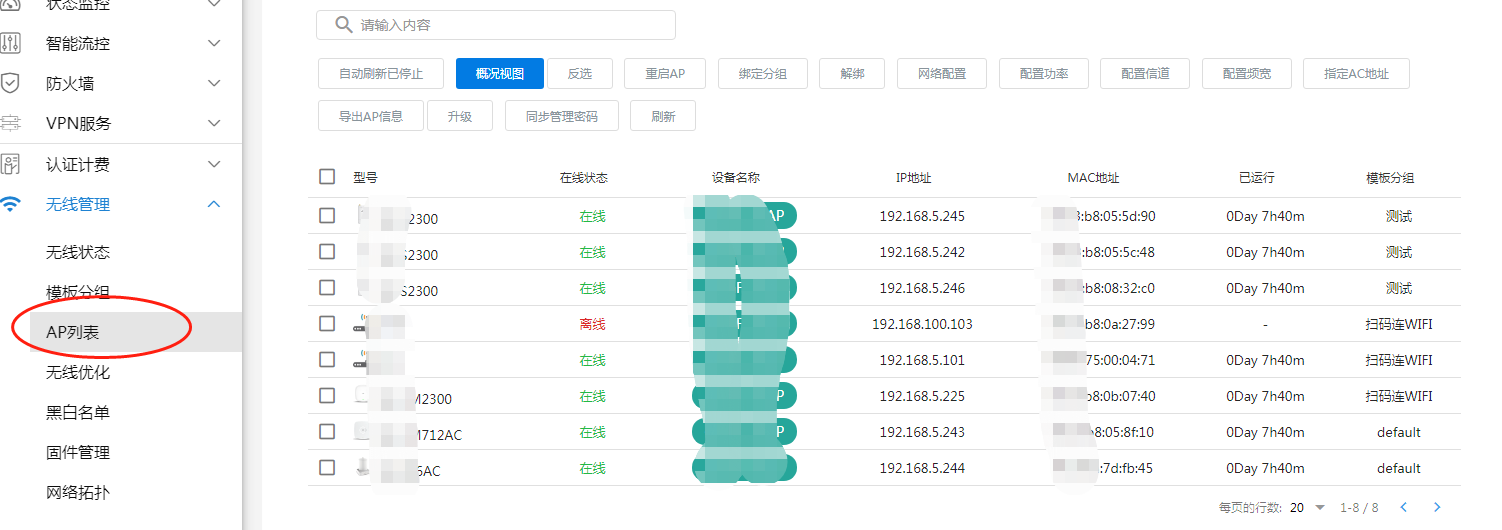Click the search magnifier icon

click(x=343, y=25)
